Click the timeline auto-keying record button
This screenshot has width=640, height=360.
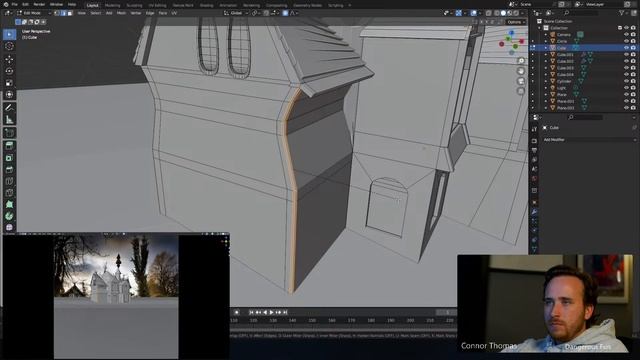click(236, 312)
